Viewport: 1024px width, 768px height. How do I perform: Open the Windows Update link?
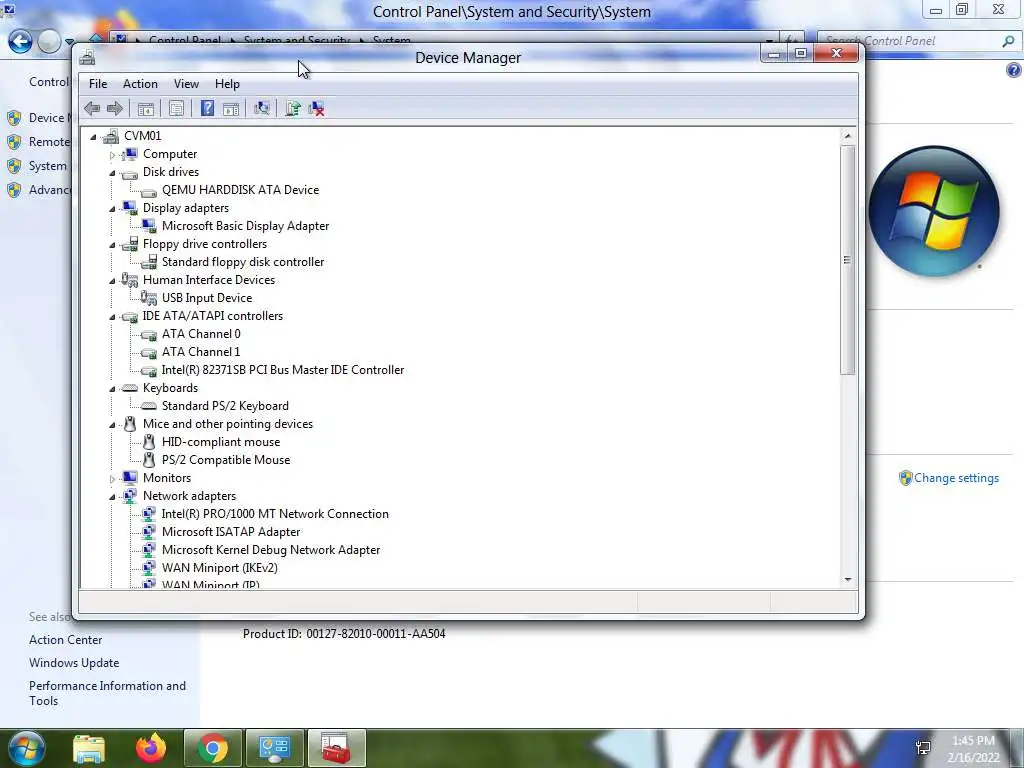74,663
